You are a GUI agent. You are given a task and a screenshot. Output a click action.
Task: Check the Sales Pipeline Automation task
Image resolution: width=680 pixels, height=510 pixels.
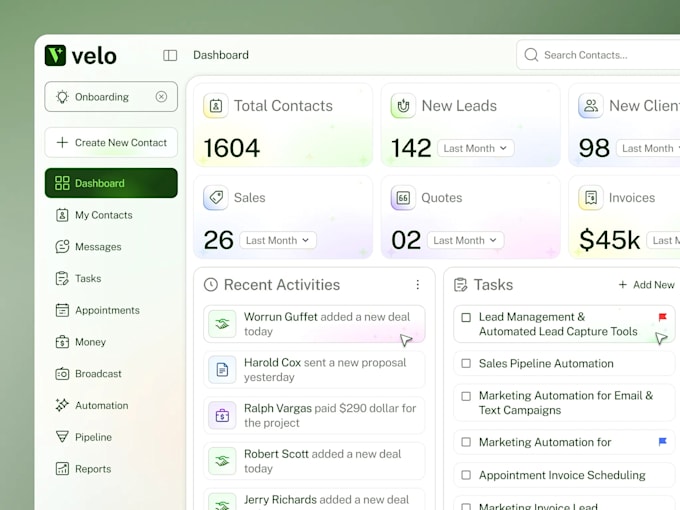click(466, 363)
